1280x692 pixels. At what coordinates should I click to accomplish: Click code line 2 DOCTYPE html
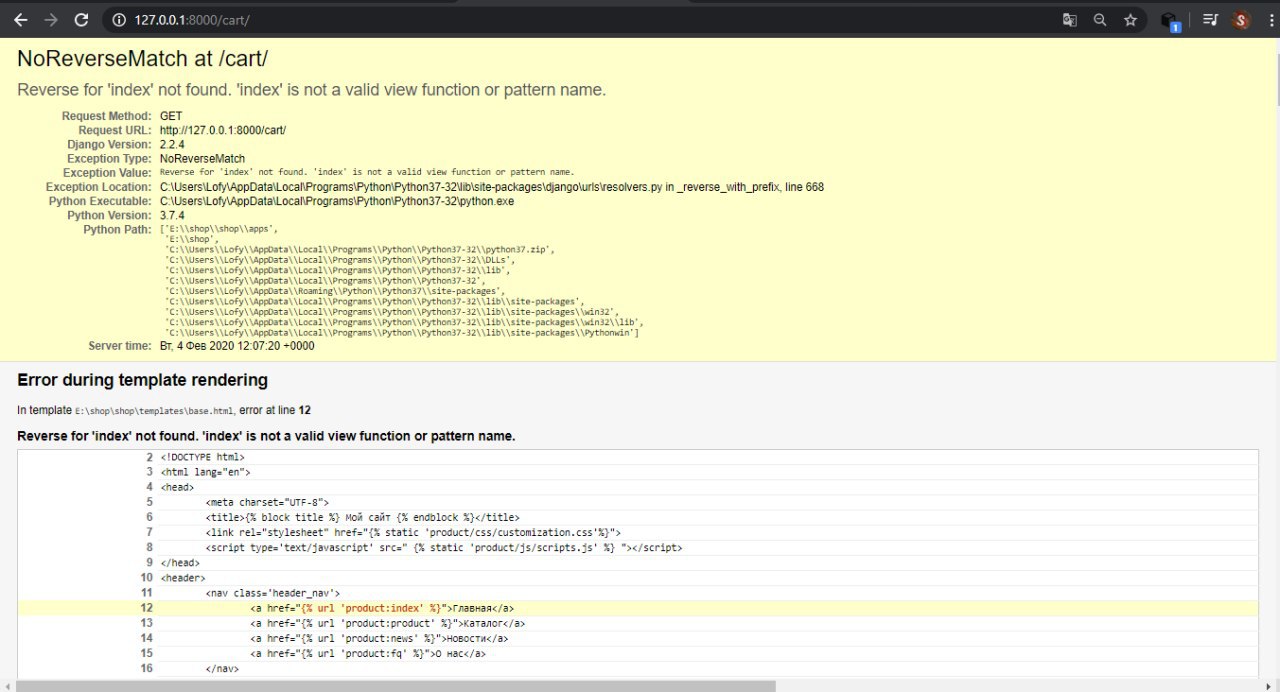638,457
